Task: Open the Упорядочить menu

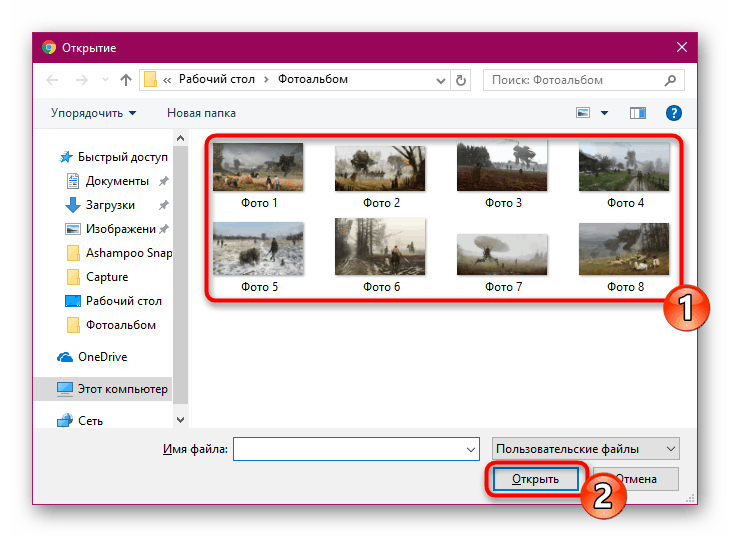Action: [x=93, y=113]
